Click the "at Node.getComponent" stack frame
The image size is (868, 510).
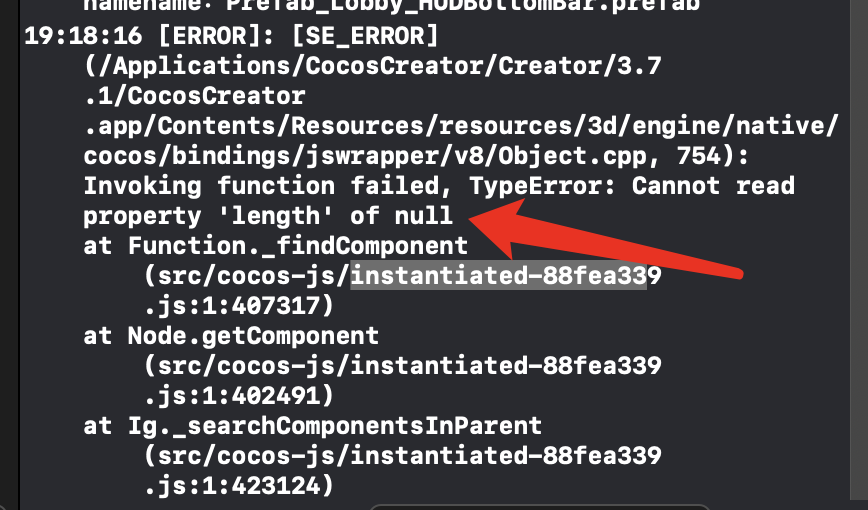click(231, 334)
